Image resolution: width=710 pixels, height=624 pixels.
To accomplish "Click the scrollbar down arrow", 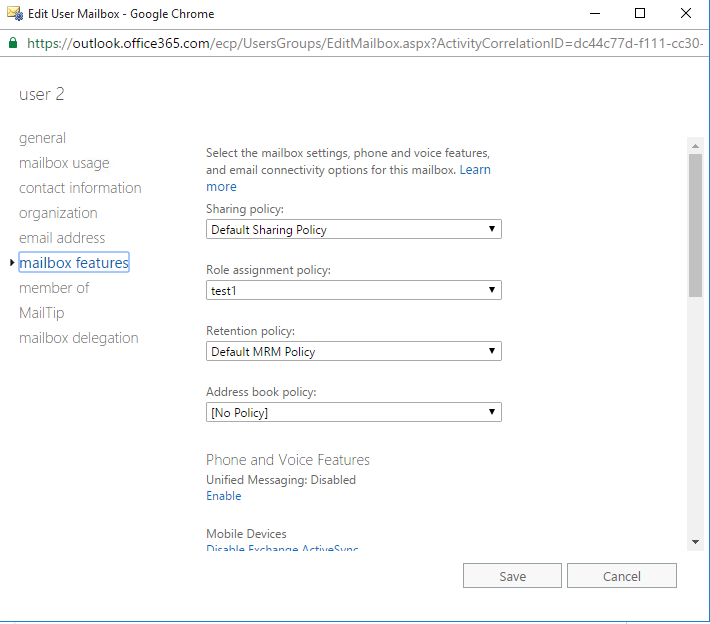I will (695, 542).
